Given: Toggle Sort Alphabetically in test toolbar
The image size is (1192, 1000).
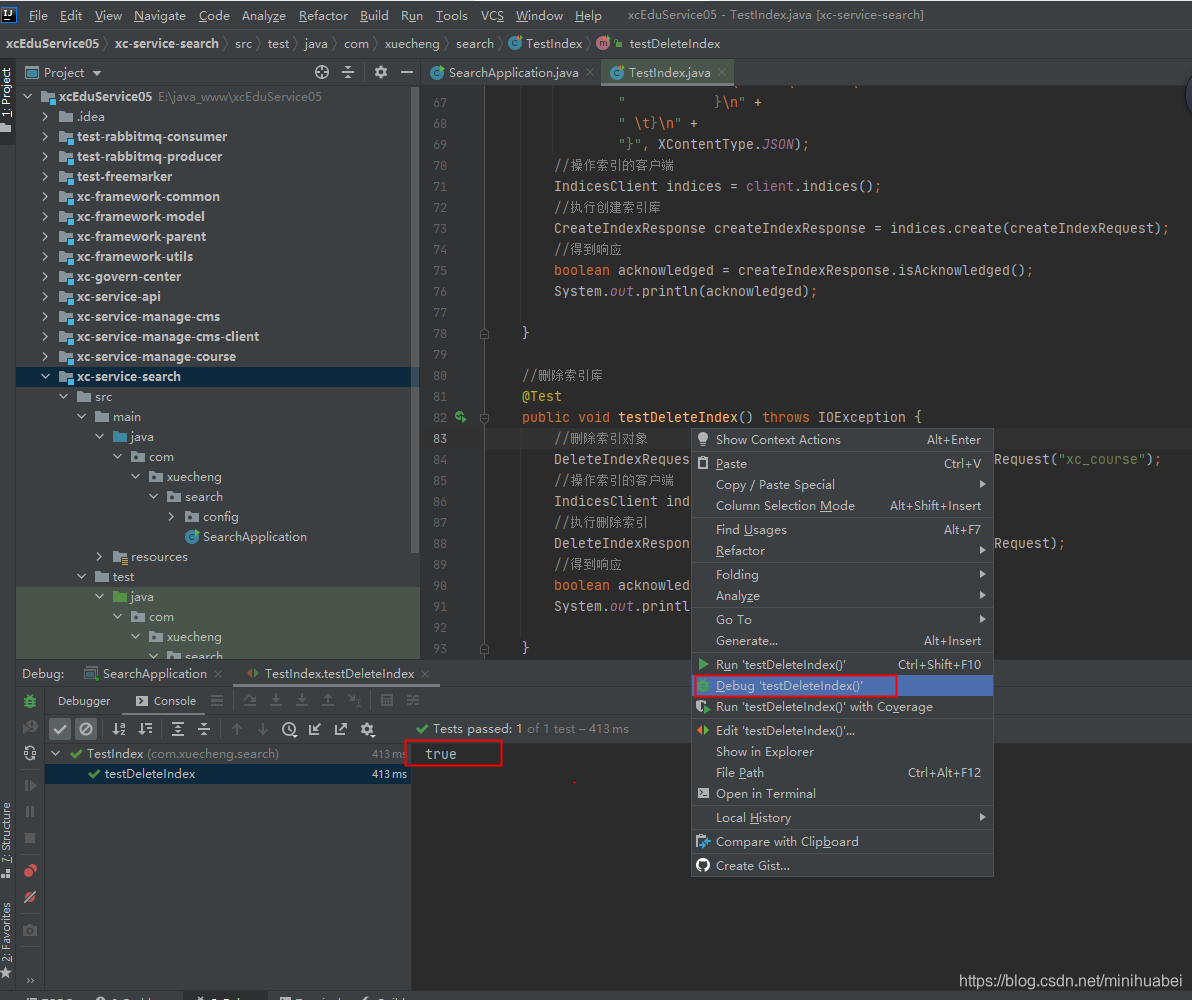Looking at the screenshot, I should click(119, 729).
